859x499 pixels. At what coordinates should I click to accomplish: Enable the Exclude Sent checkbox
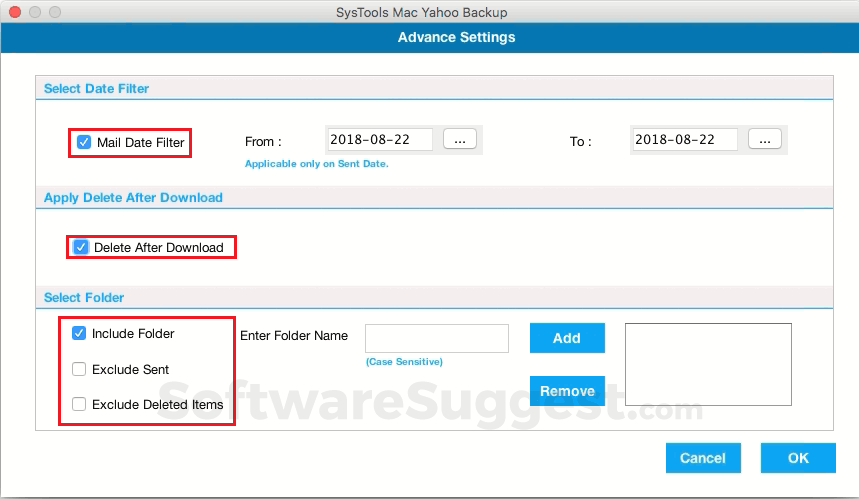coord(79,369)
